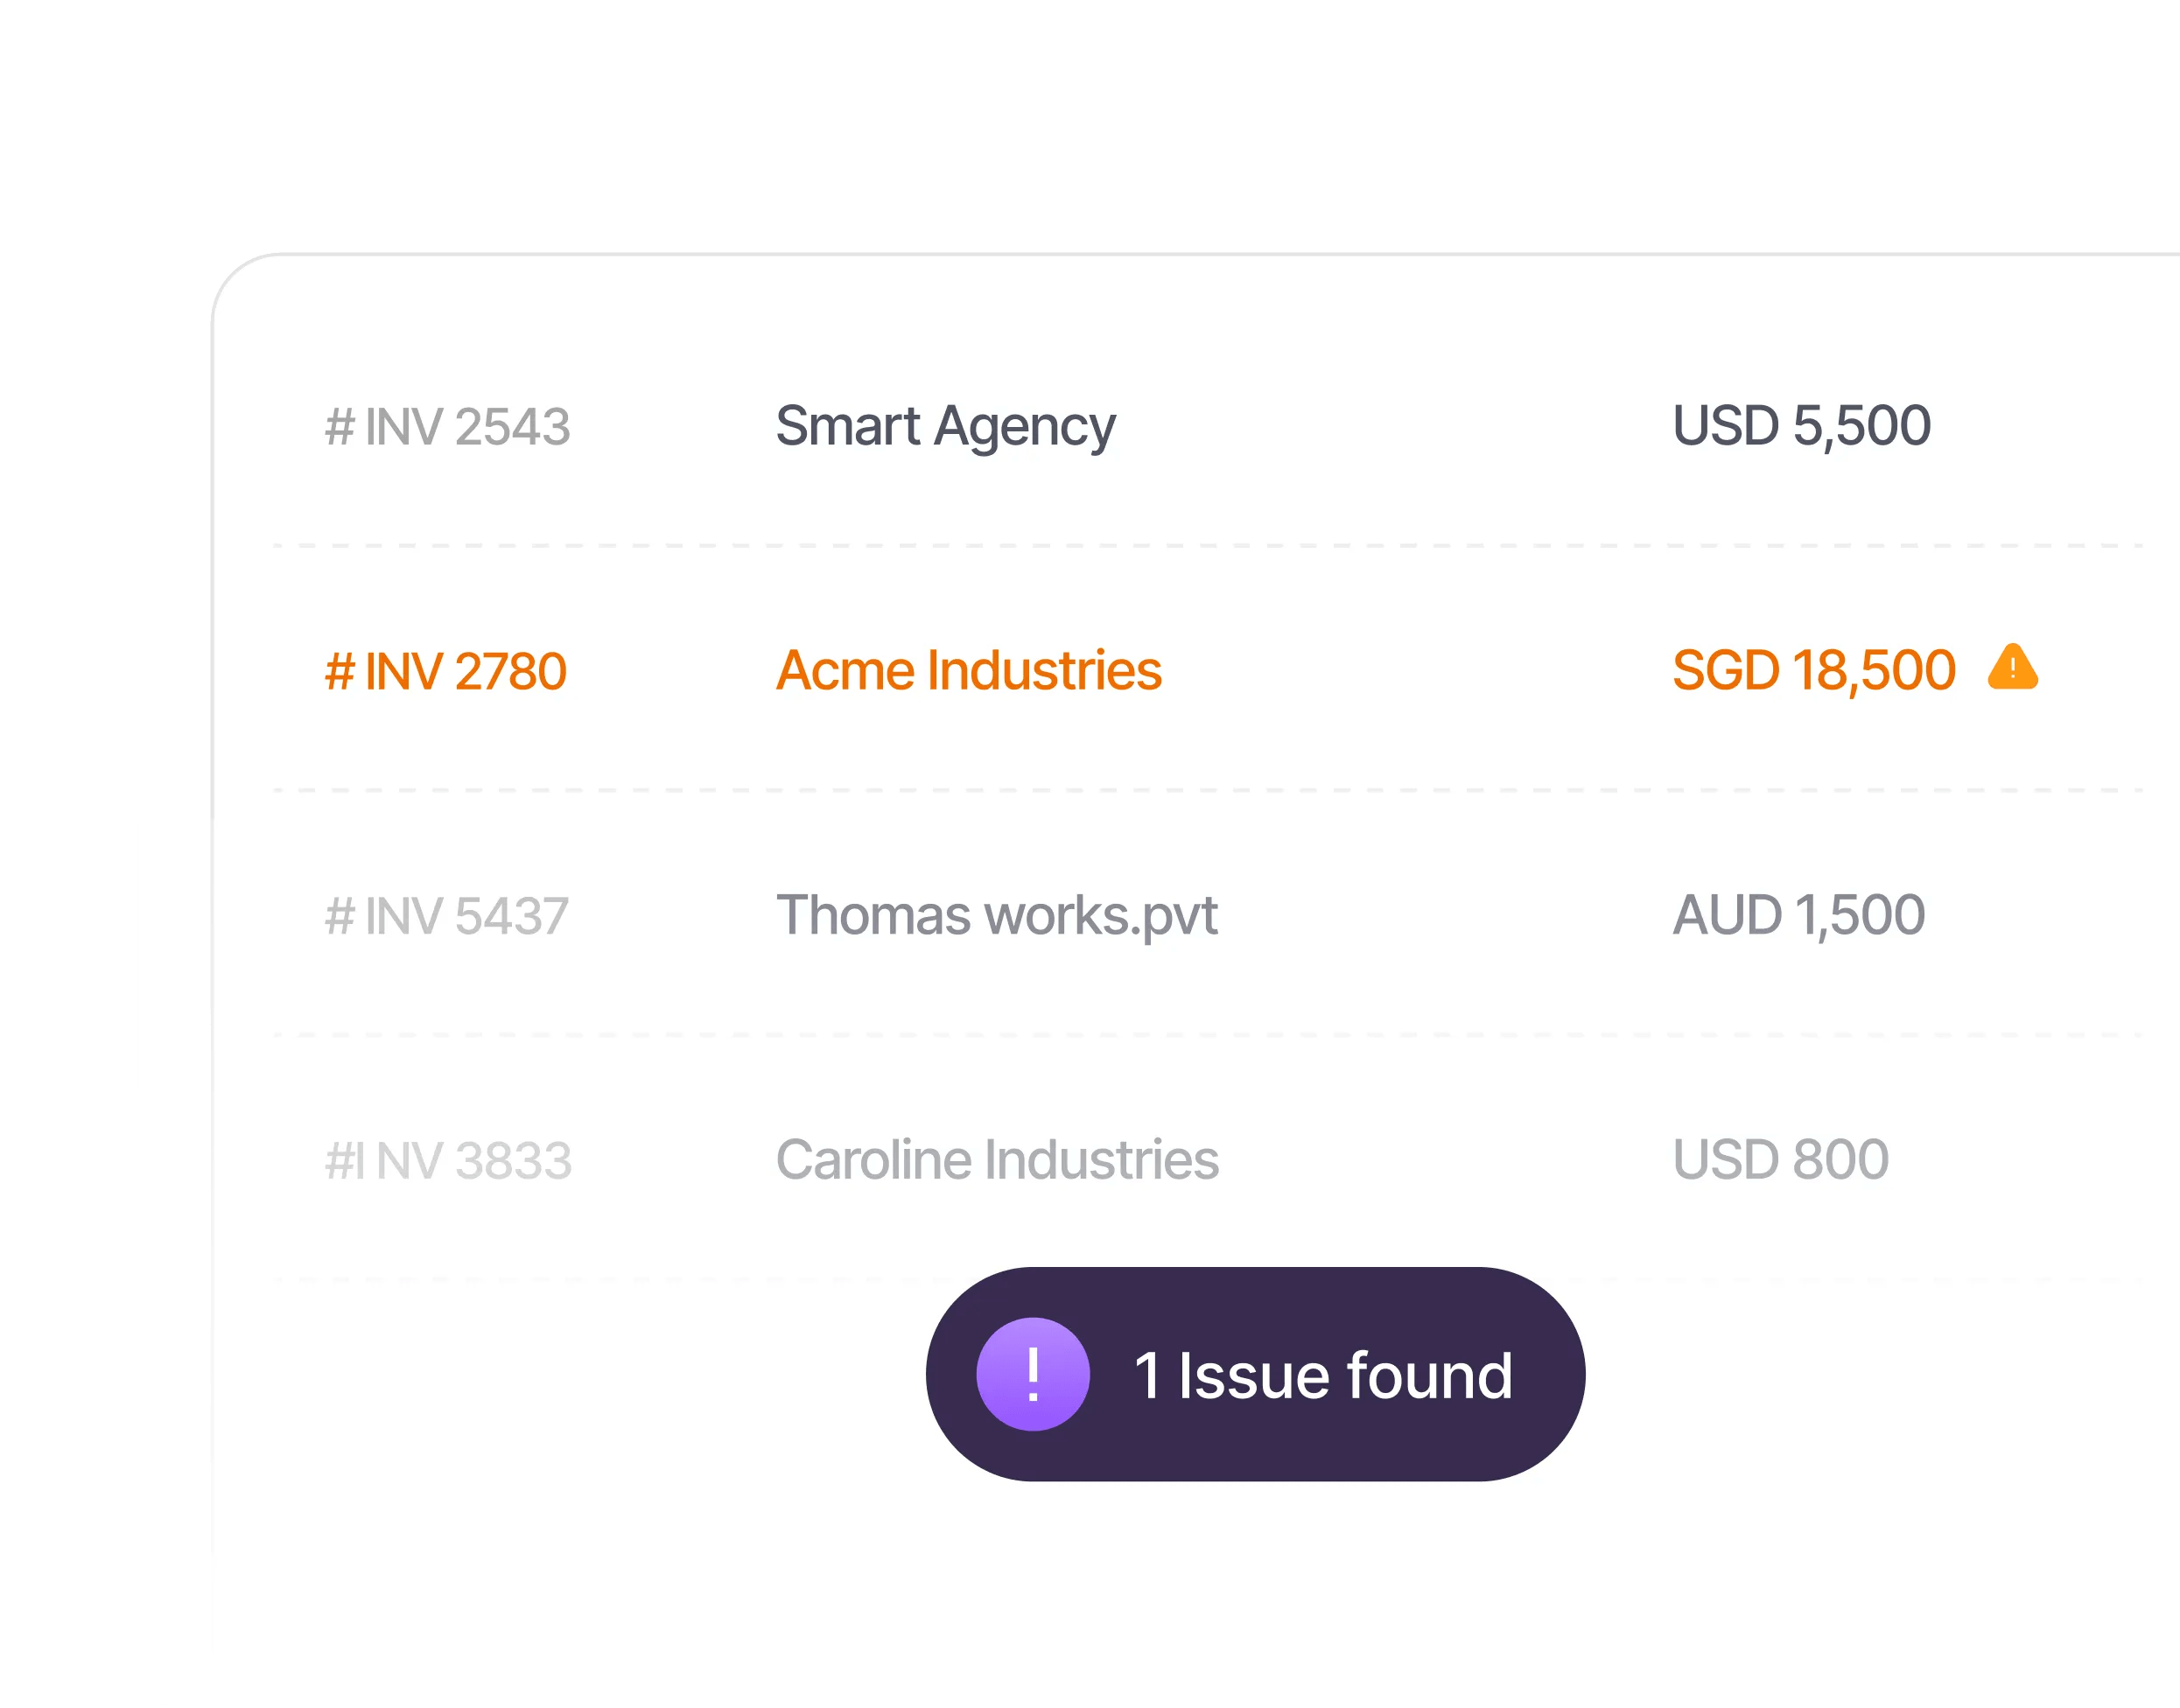This screenshot has height=1708, width=2180.
Task: Select the Caroline Industries client name
Action: (x=997, y=1160)
